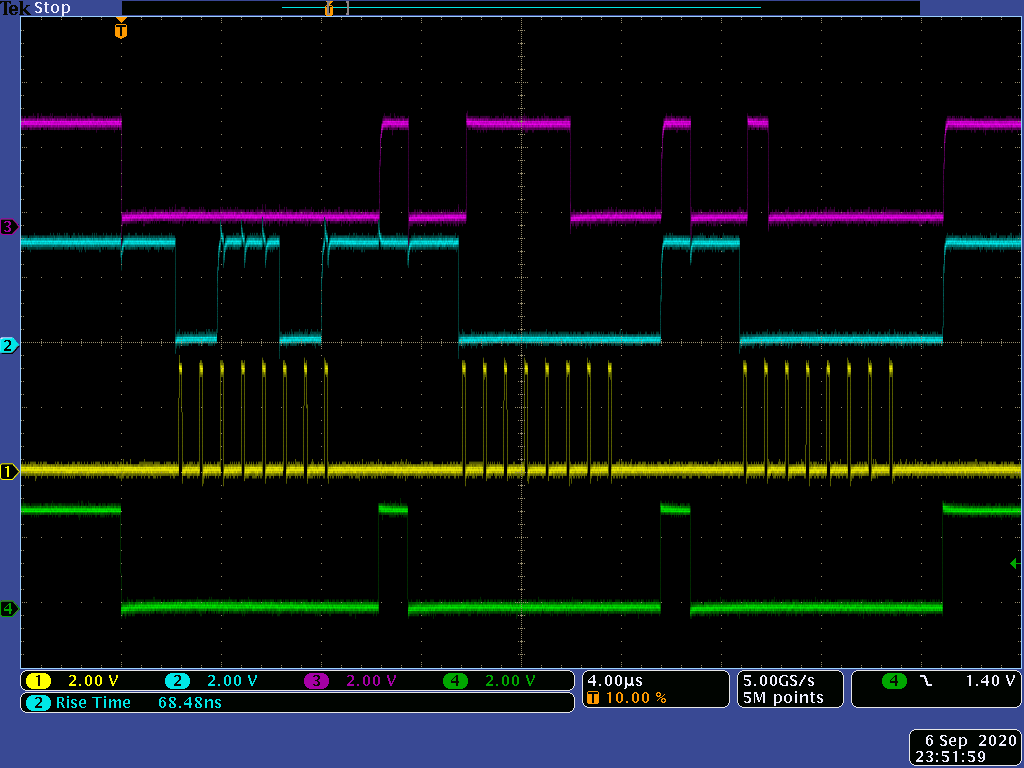Click the orange T icon beside 10.00 %

click(x=593, y=698)
